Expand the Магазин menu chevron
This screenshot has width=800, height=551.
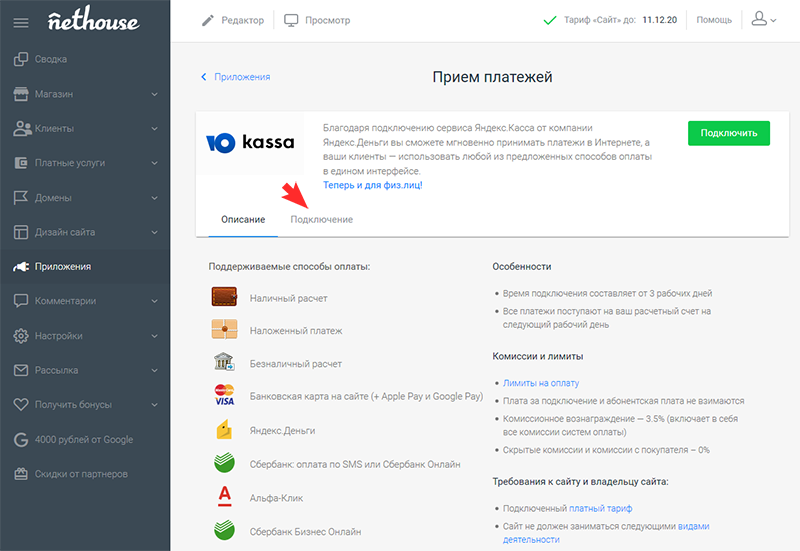155,94
